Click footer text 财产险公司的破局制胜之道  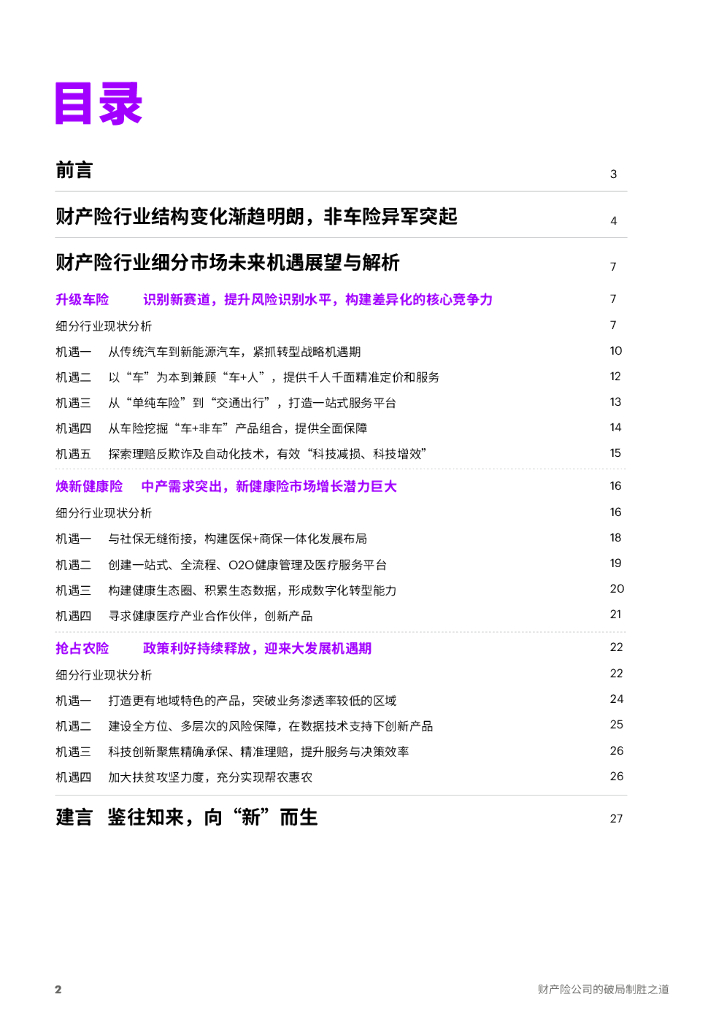pos(603,989)
